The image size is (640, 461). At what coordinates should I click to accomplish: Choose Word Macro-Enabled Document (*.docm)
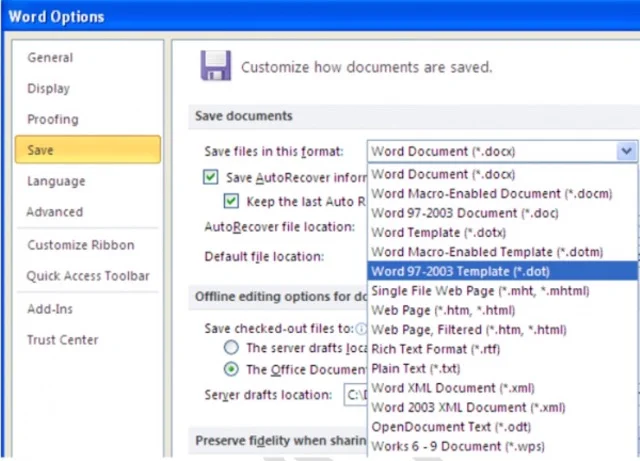coord(502,194)
